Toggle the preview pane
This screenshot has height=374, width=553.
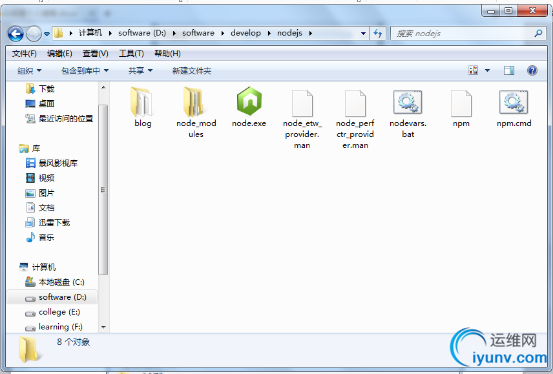[509, 71]
